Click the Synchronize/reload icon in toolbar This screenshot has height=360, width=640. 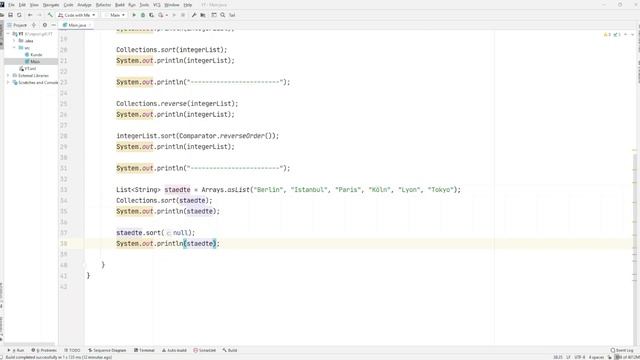click(x=19, y=15)
